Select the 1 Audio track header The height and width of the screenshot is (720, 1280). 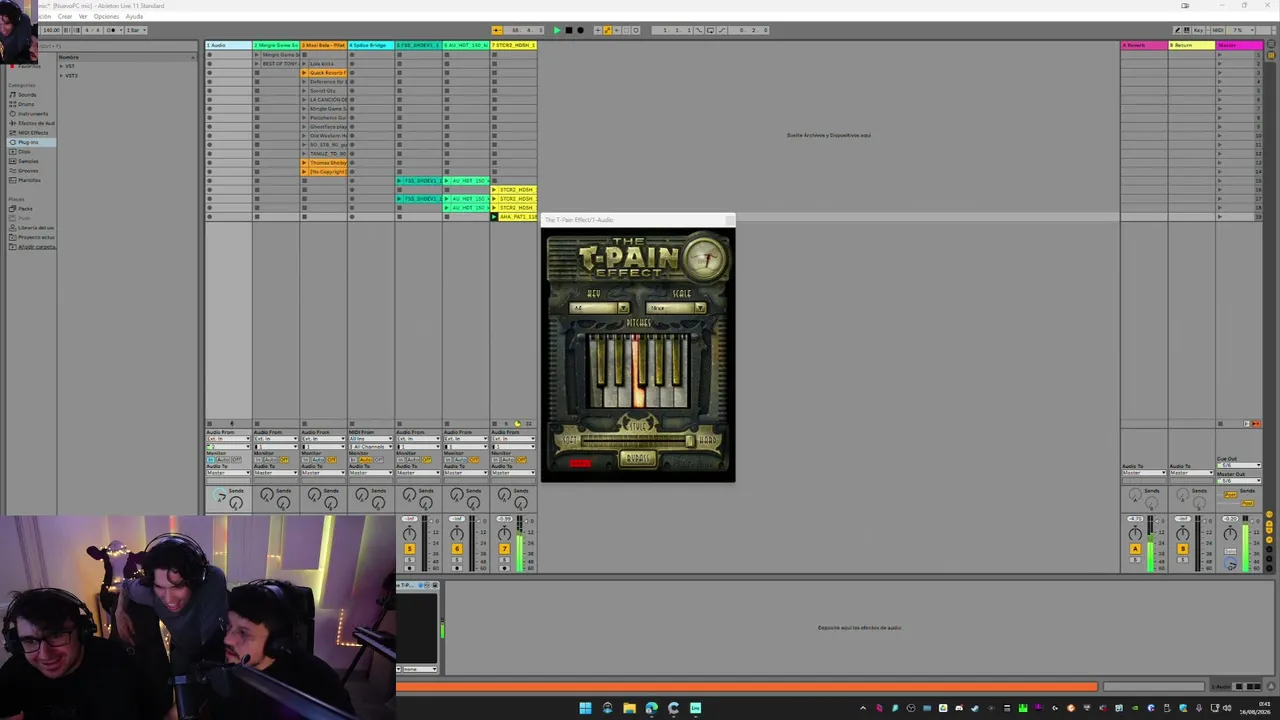(x=228, y=45)
